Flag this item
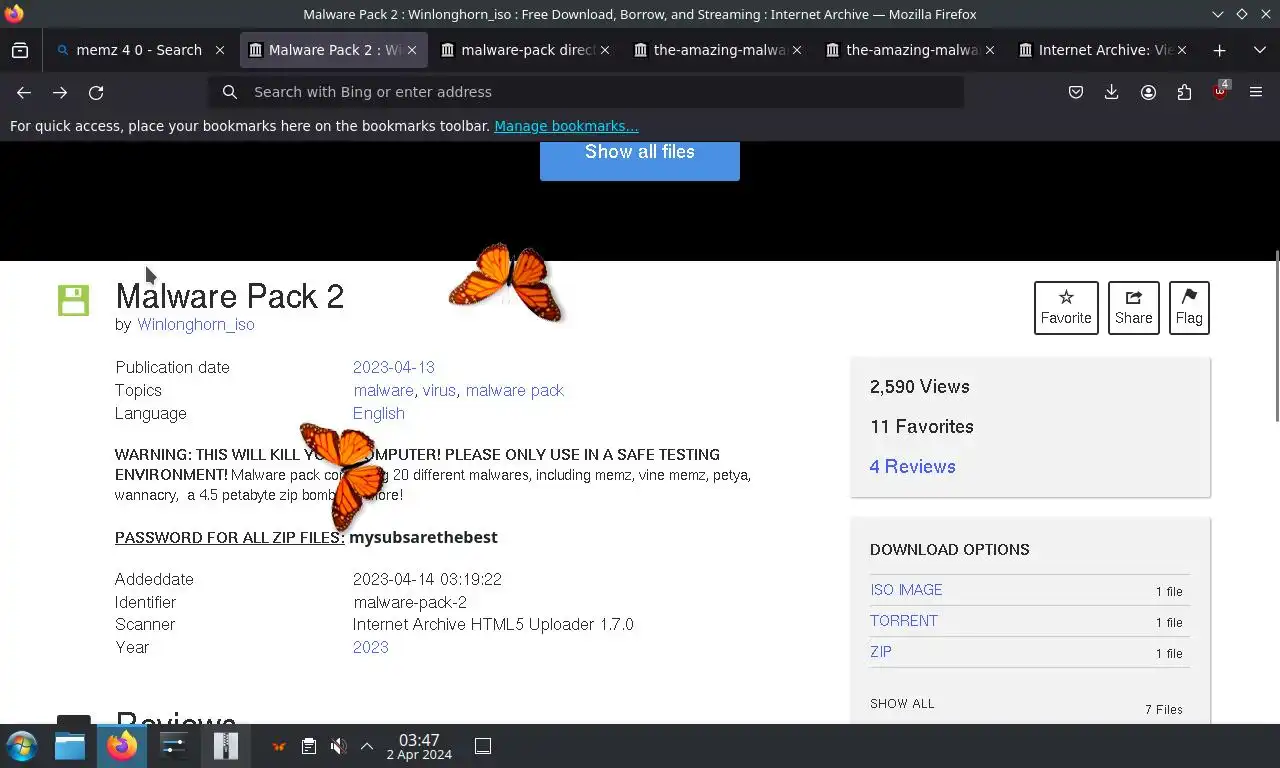Image resolution: width=1280 pixels, height=768 pixels. [x=1189, y=307]
